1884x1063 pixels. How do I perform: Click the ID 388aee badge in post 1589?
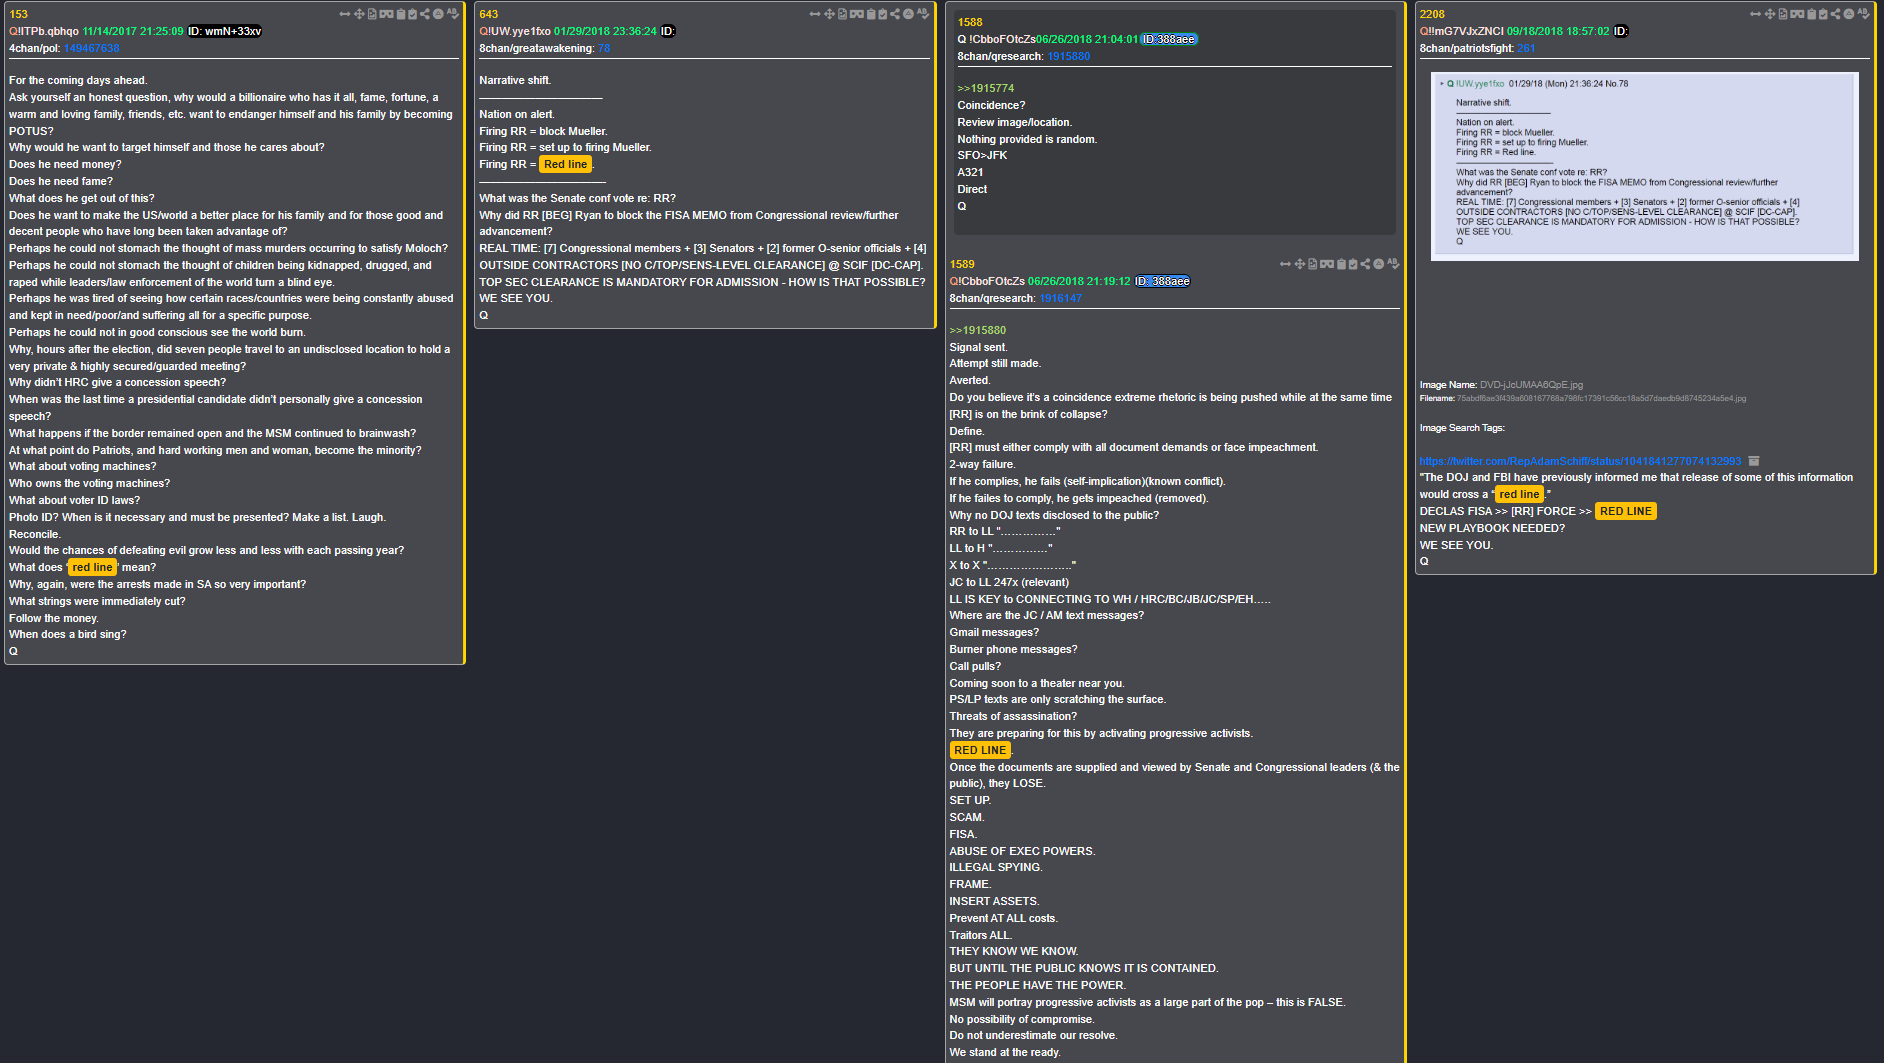click(x=1162, y=281)
